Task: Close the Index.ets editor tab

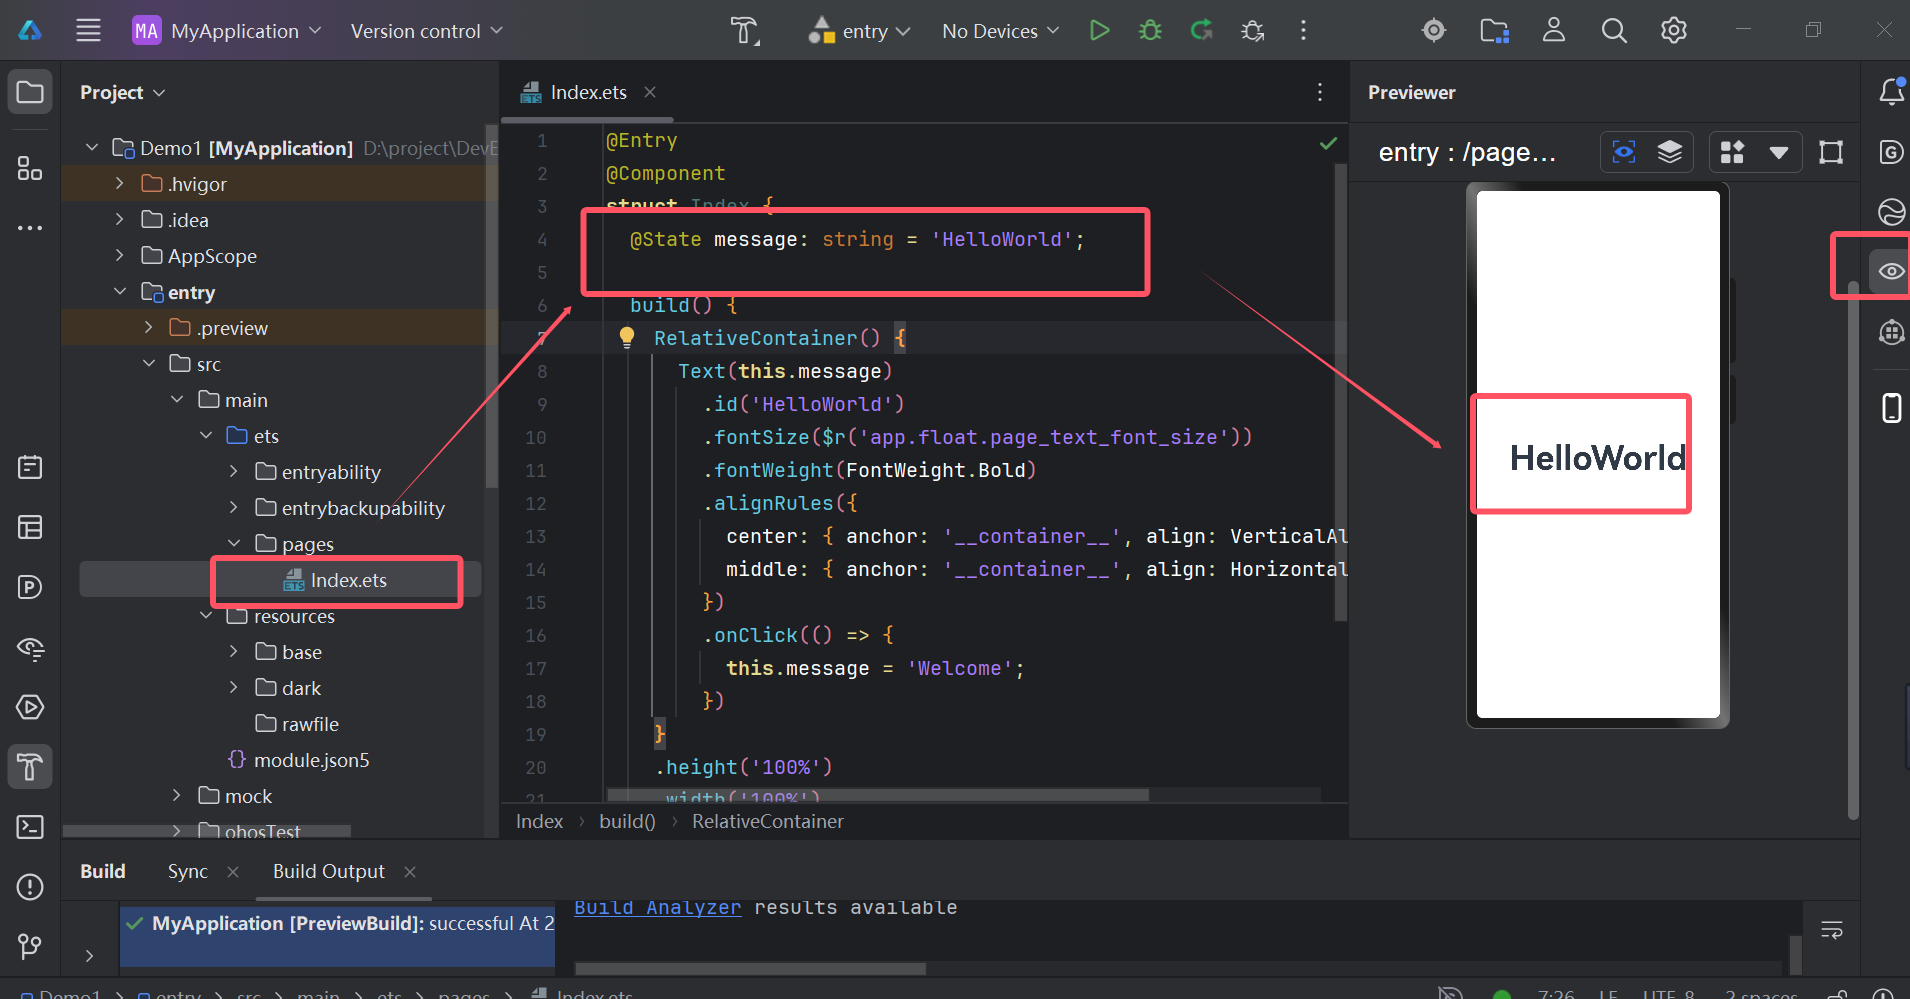Action: pyautogui.click(x=650, y=92)
